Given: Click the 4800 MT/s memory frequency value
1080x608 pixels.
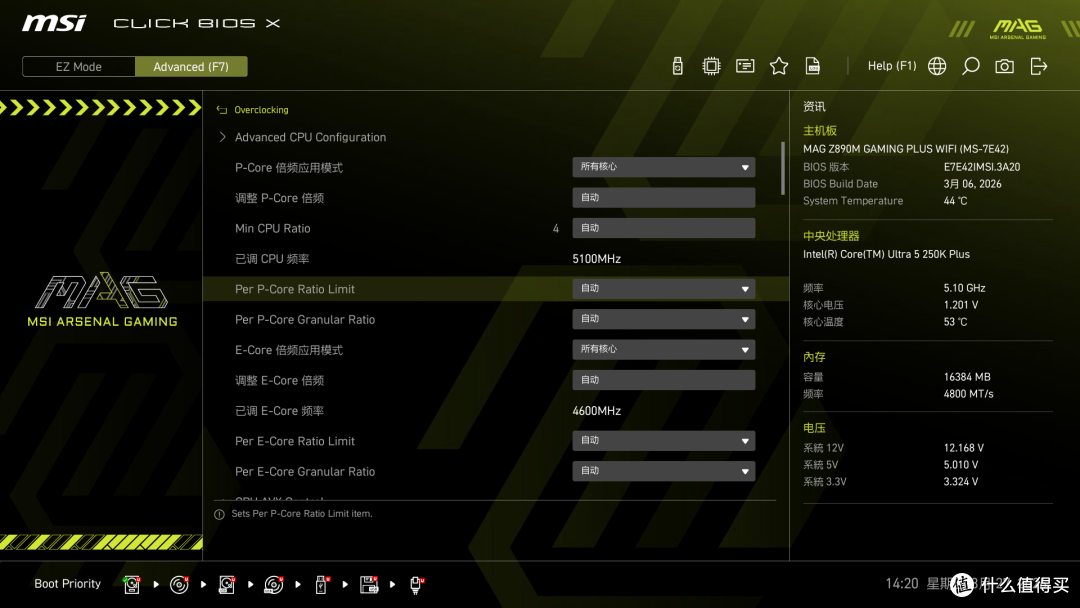Looking at the screenshot, I should click(x=968, y=395).
